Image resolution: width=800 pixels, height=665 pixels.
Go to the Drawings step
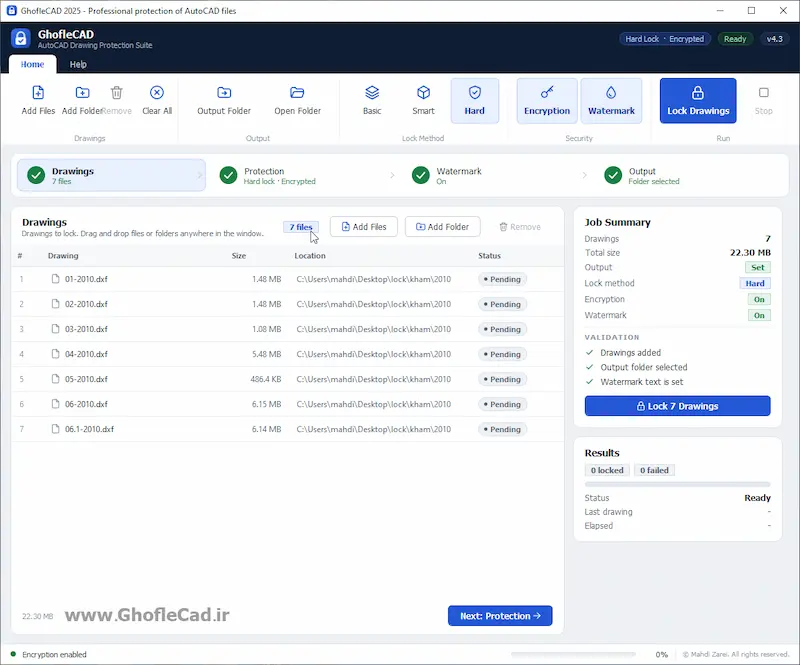(x=111, y=175)
